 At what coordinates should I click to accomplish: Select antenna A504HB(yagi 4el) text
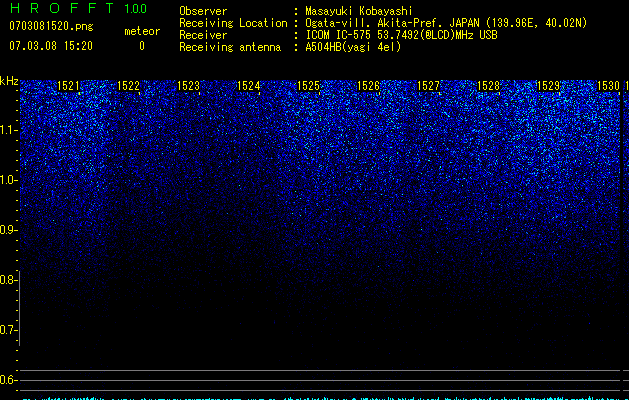pos(353,47)
